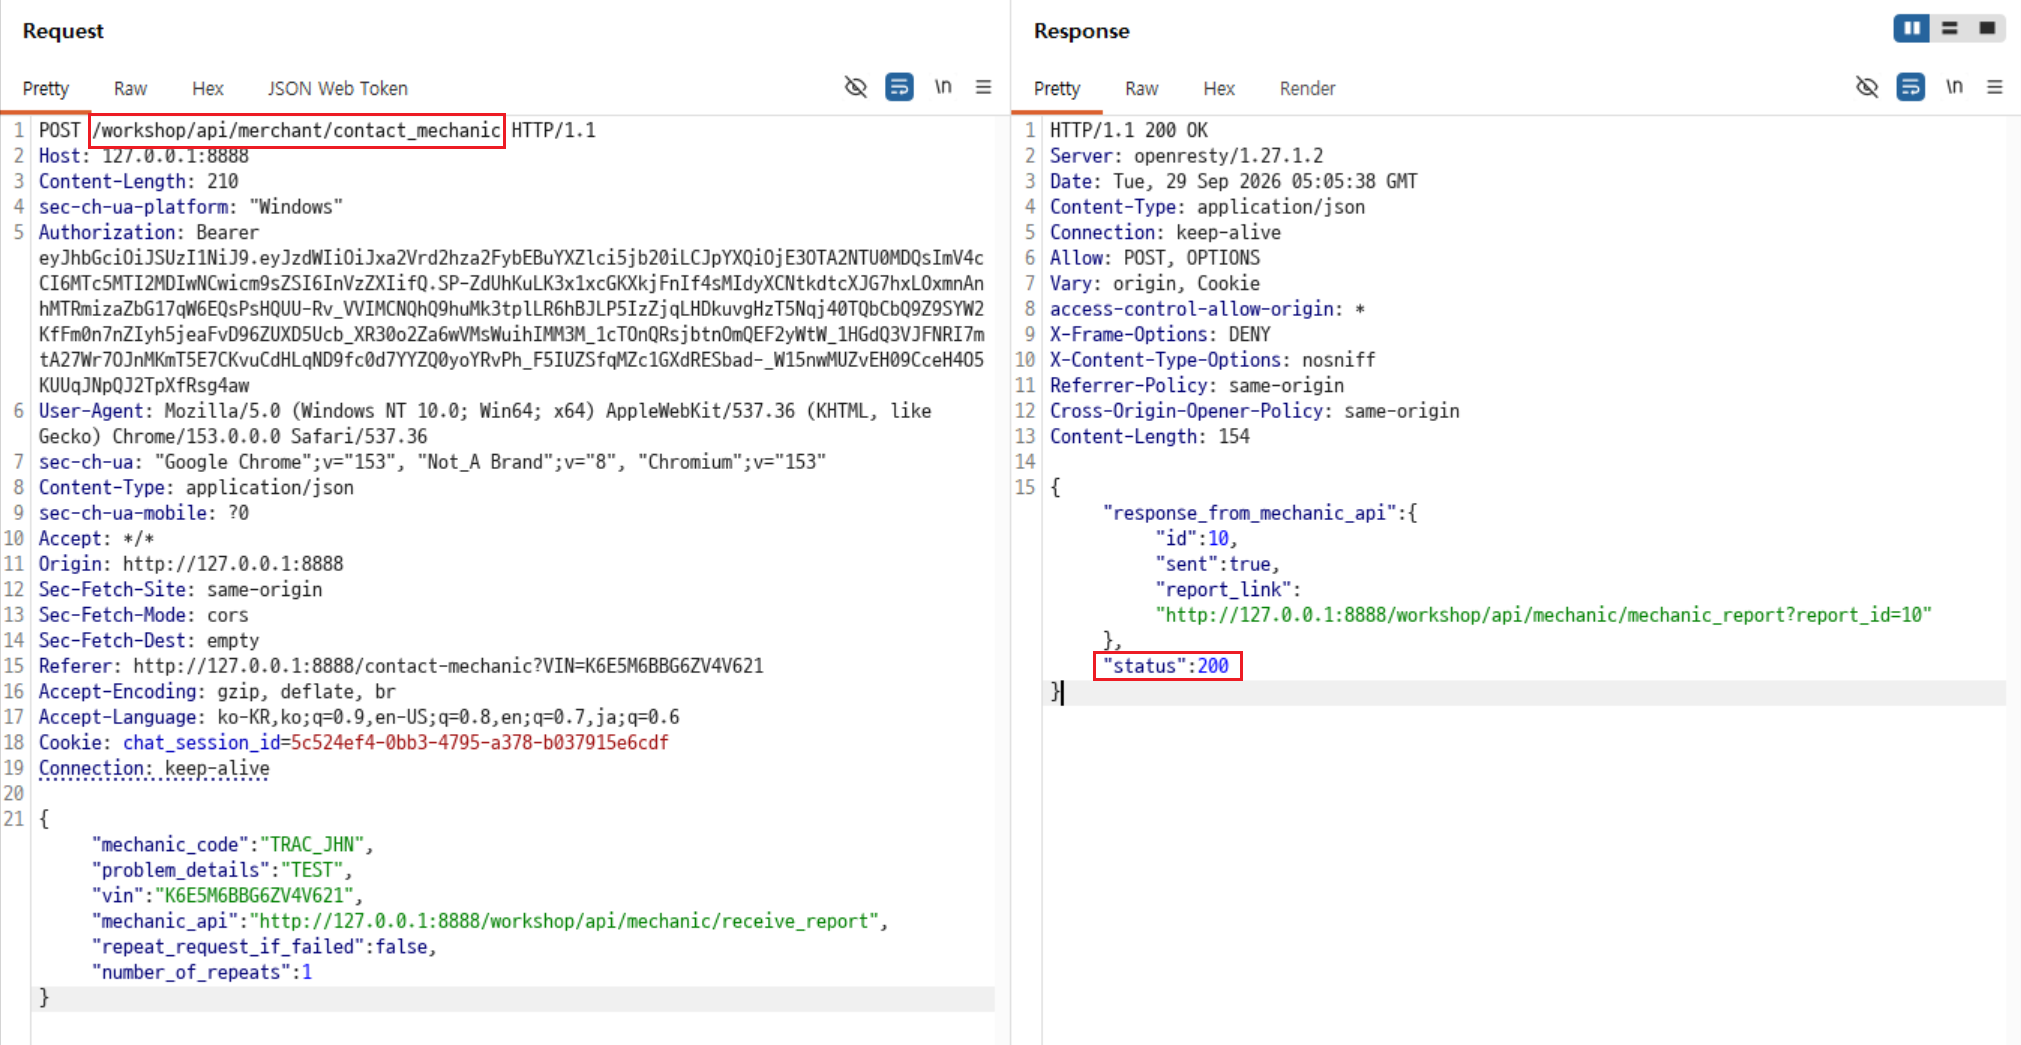
Task: Select the top-bottom stacked layout icon
Action: coord(1950,28)
